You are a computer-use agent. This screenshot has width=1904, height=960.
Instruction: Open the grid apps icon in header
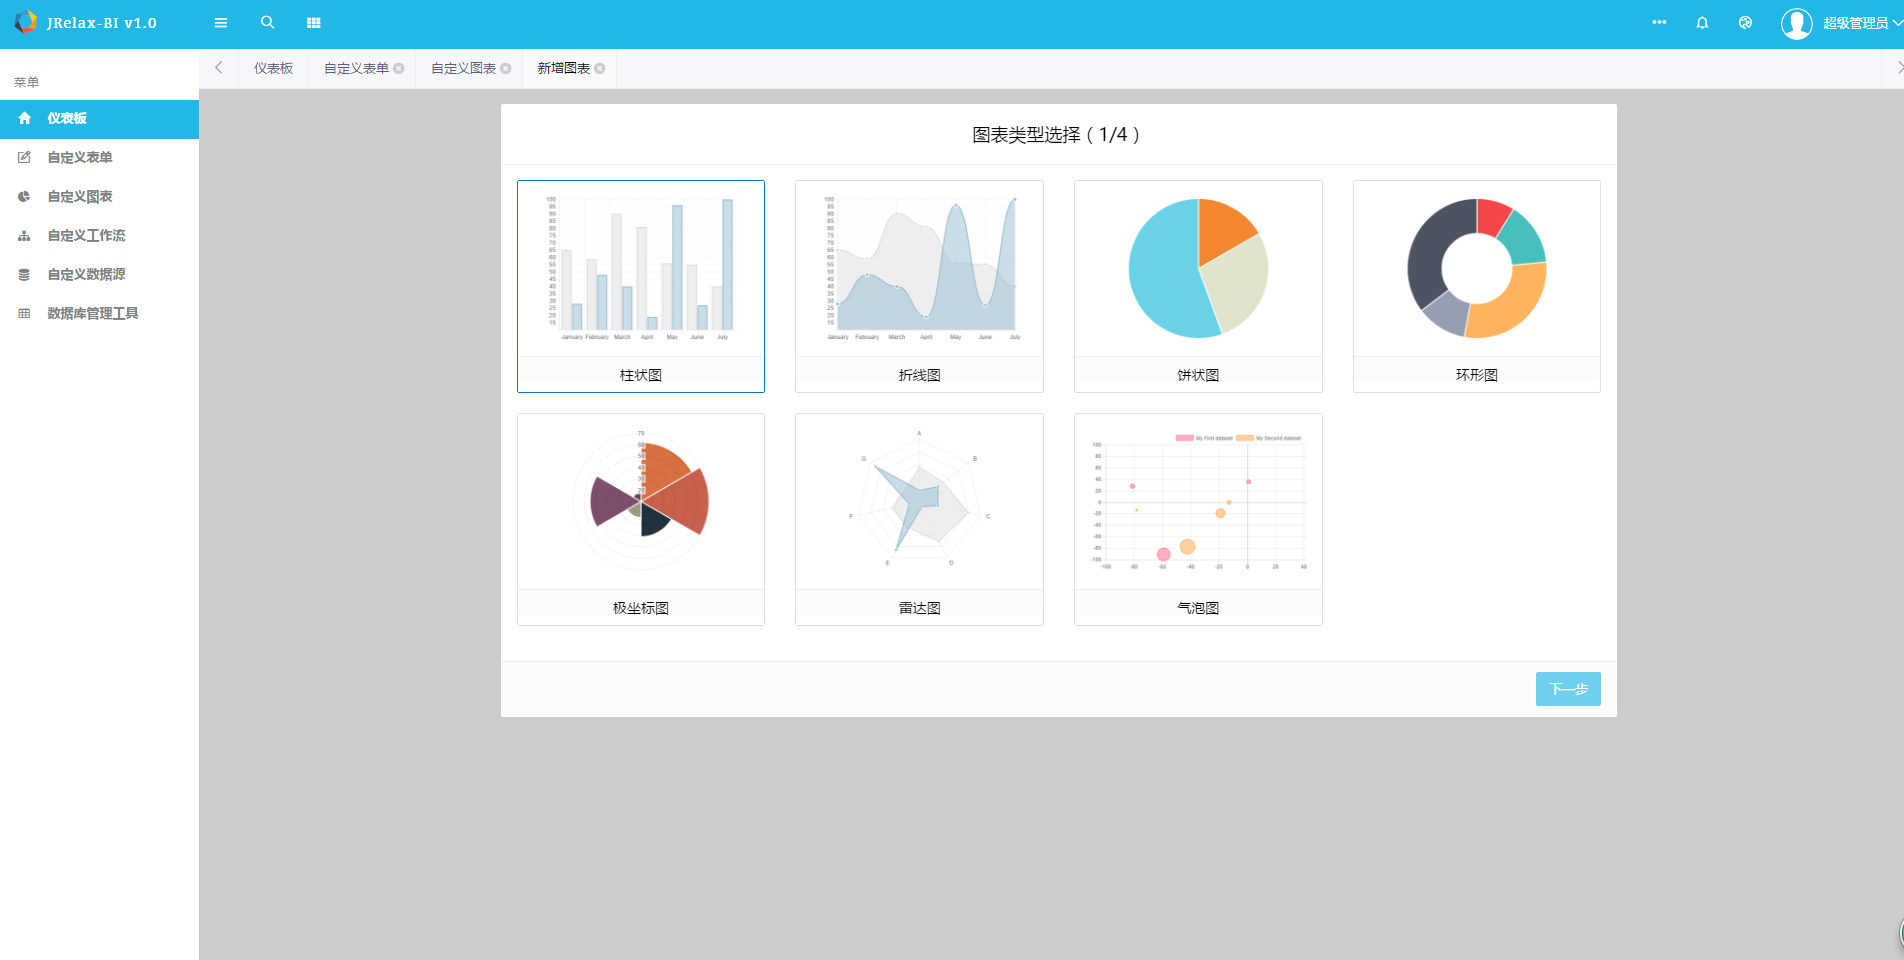point(314,23)
